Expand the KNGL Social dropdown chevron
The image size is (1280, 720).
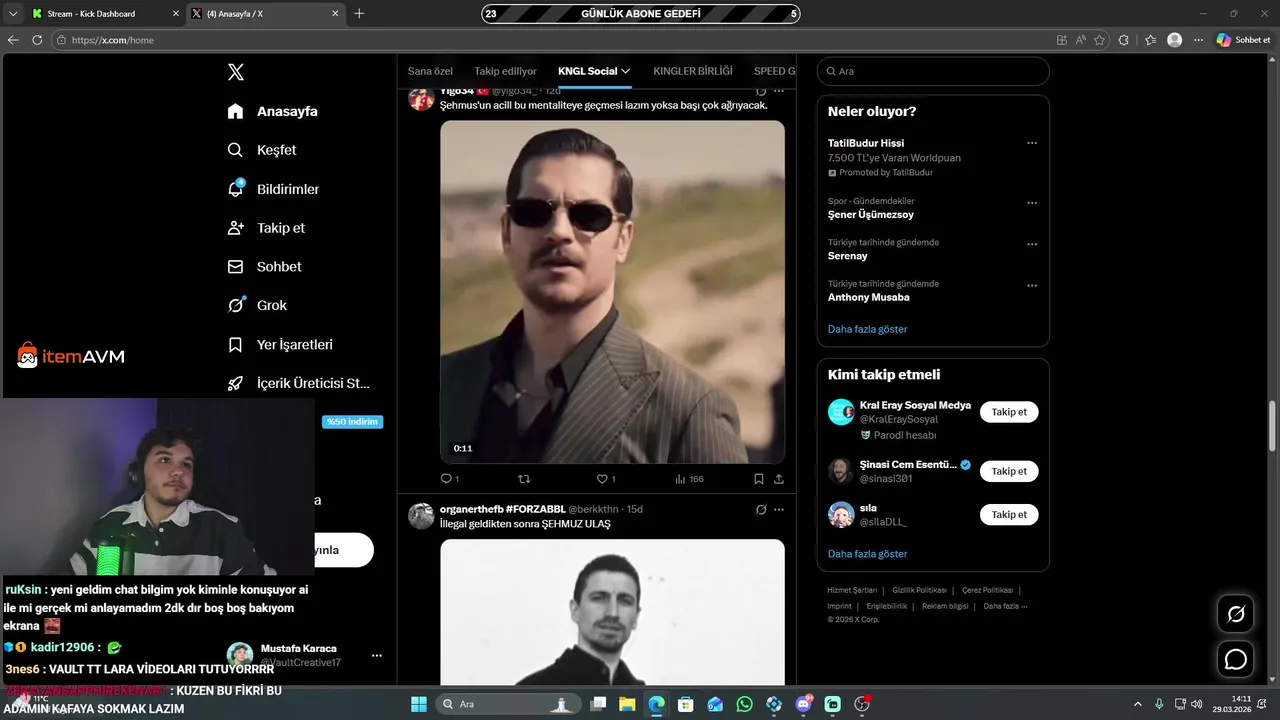click(x=626, y=71)
